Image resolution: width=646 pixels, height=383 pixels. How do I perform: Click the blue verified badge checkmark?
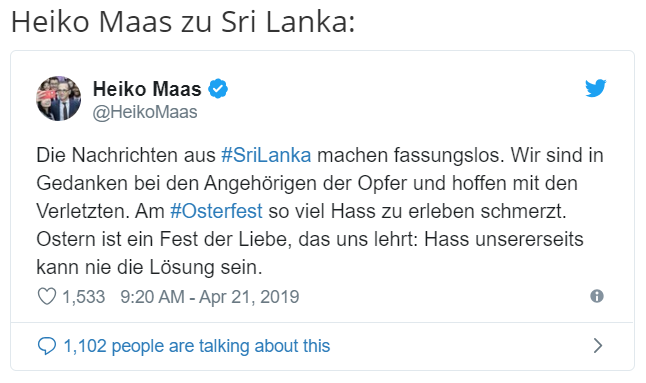[x=218, y=89]
